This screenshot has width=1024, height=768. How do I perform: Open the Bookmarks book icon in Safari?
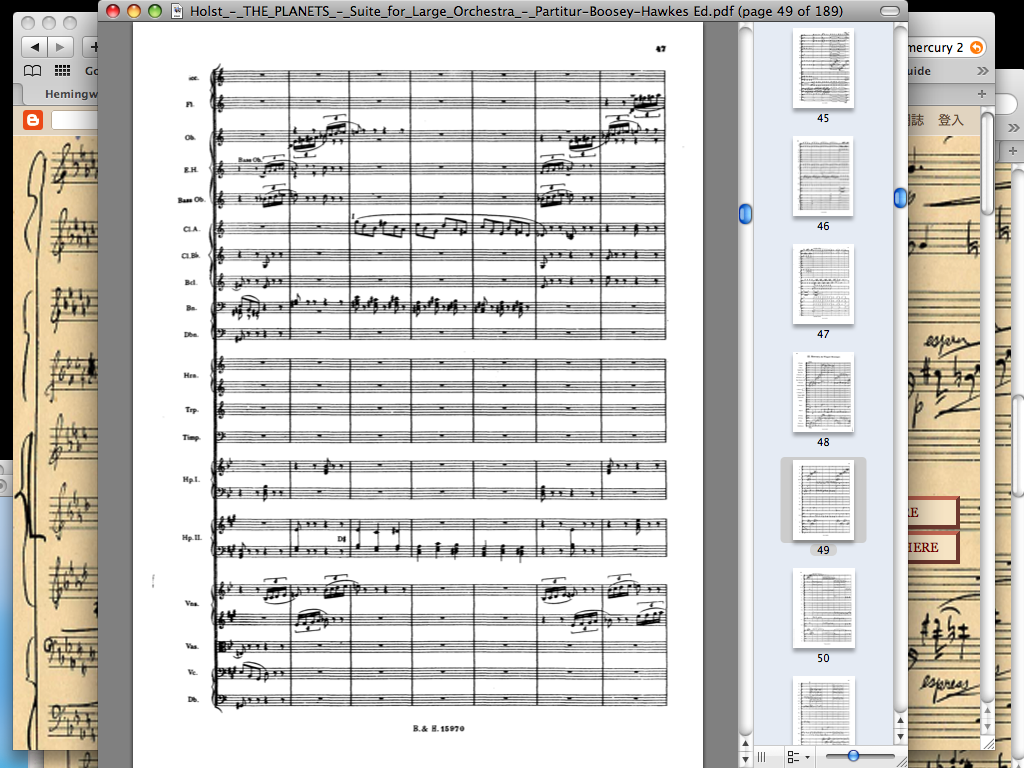(33, 71)
